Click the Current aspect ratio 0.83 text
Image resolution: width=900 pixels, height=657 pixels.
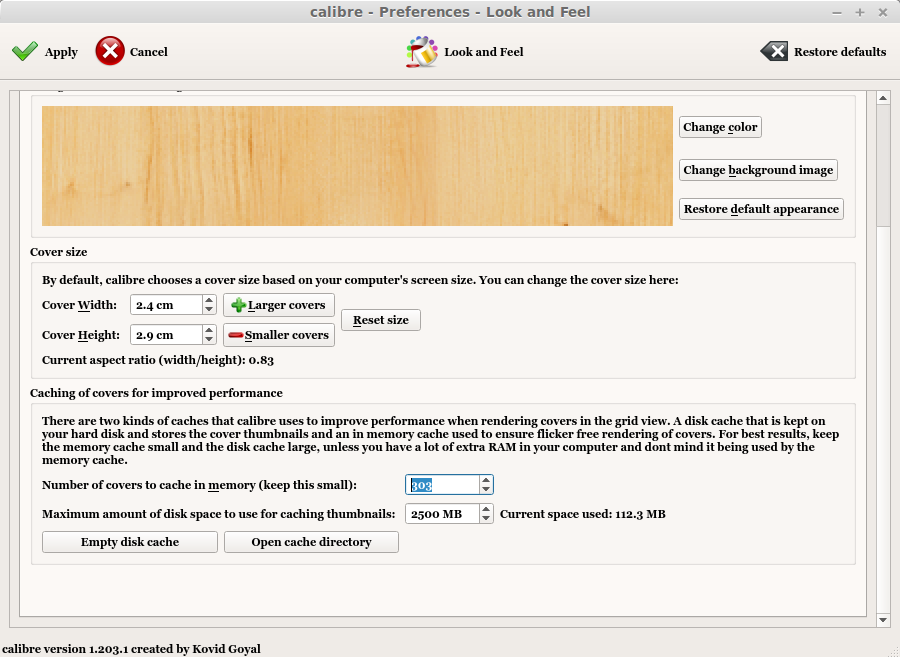click(x=158, y=360)
